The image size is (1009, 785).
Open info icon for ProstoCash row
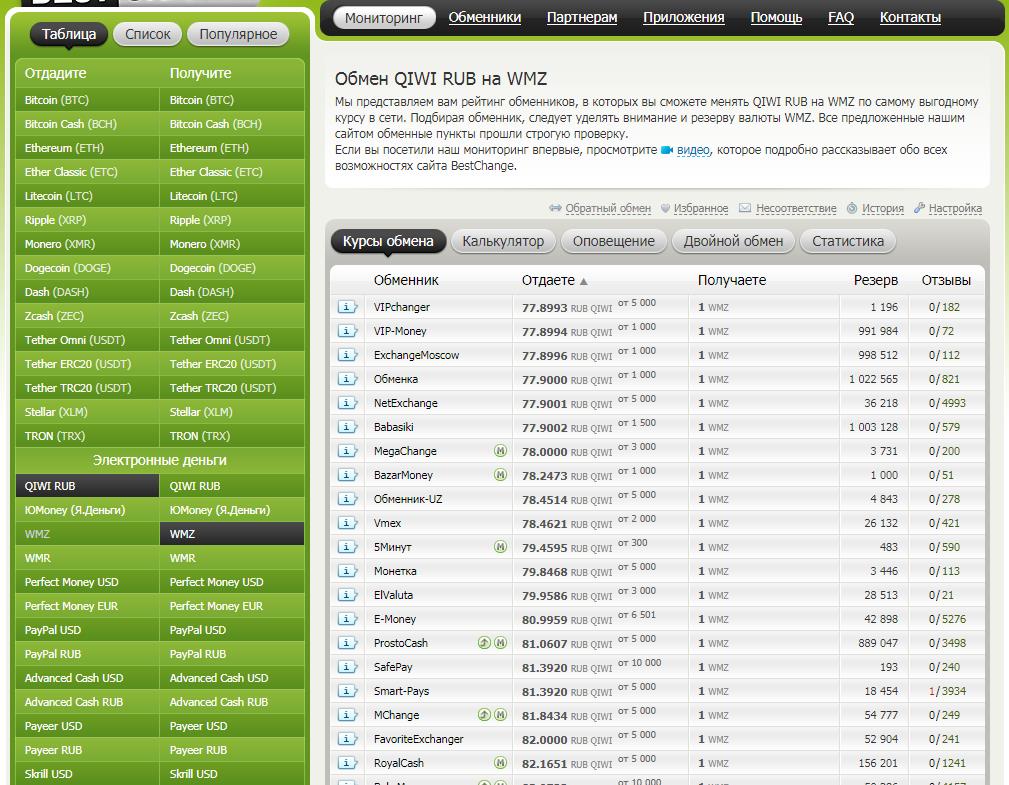coord(347,643)
